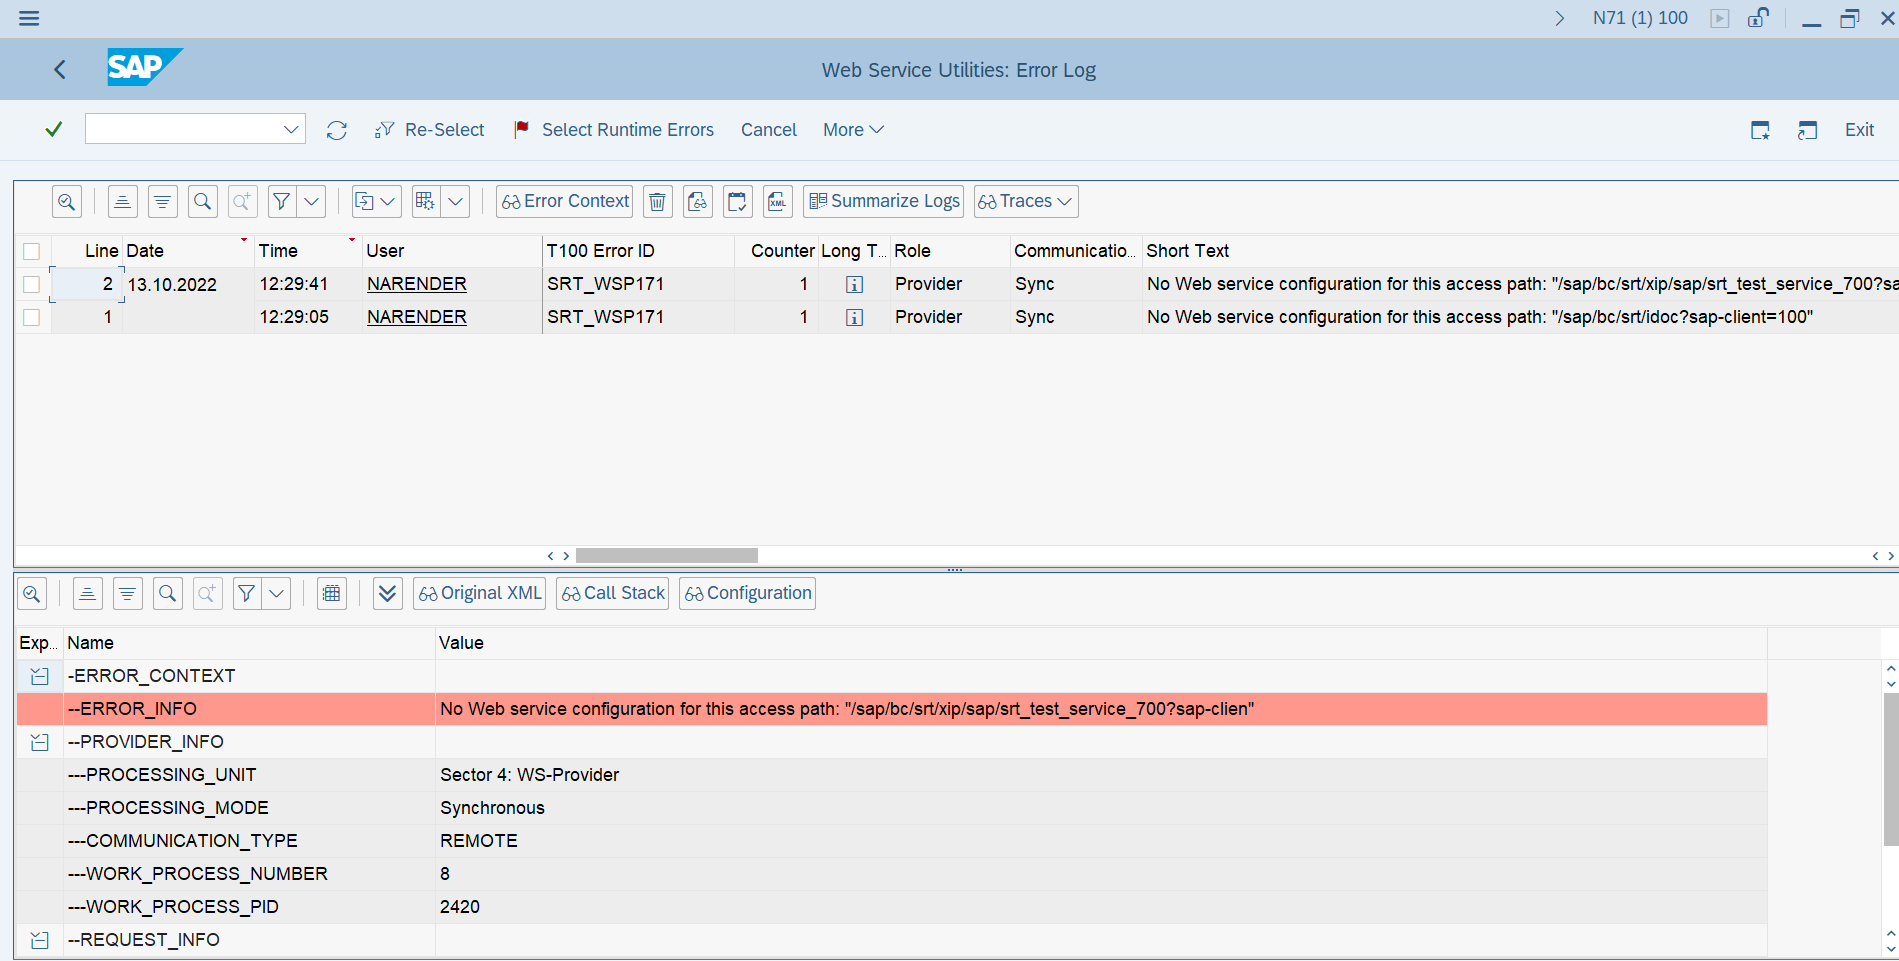Show the Call Stack for the error
Screen dimensions: 1899x961
612,593
